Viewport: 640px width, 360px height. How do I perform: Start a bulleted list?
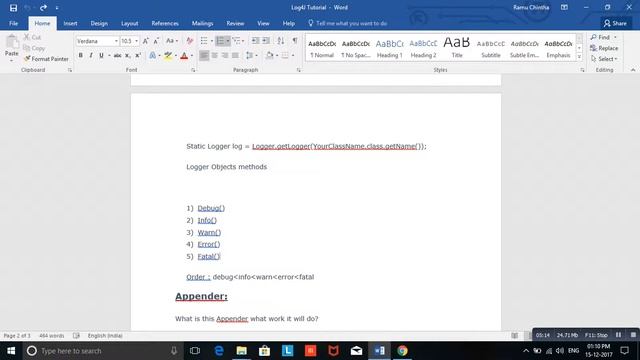coord(204,41)
